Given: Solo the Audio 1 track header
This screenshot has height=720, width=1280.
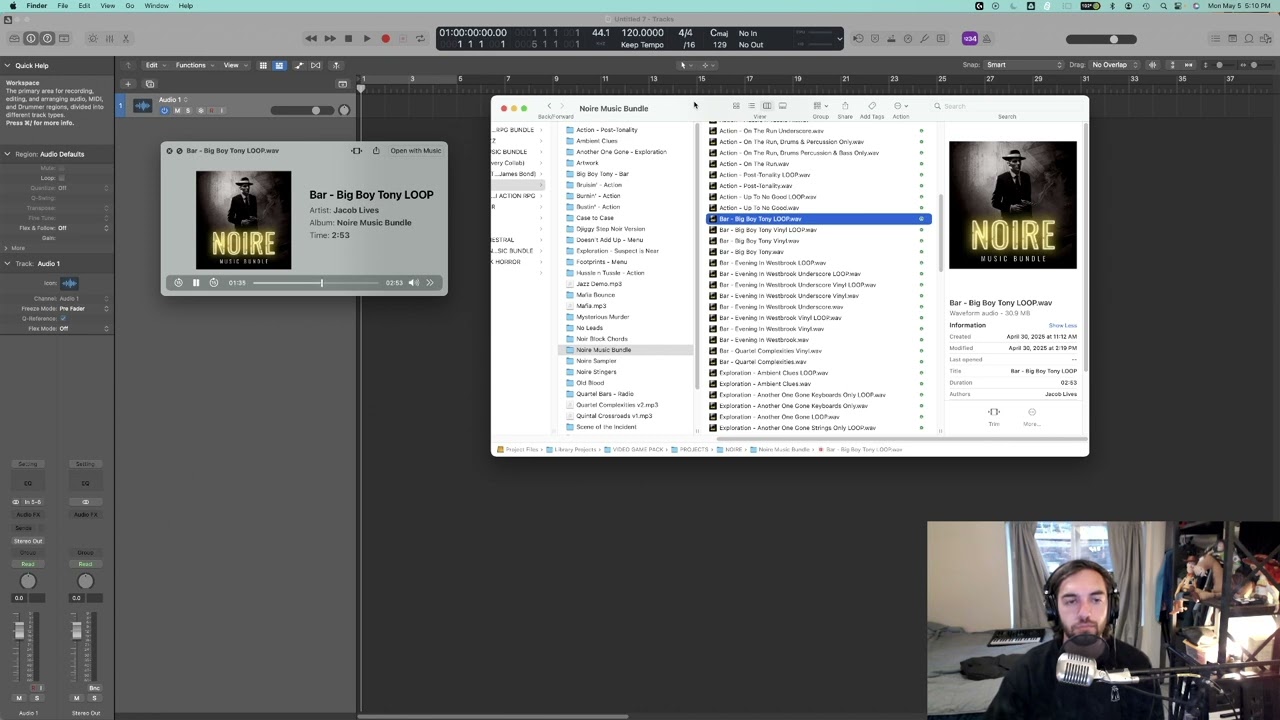Looking at the screenshot, I should [x=187, y=110].
